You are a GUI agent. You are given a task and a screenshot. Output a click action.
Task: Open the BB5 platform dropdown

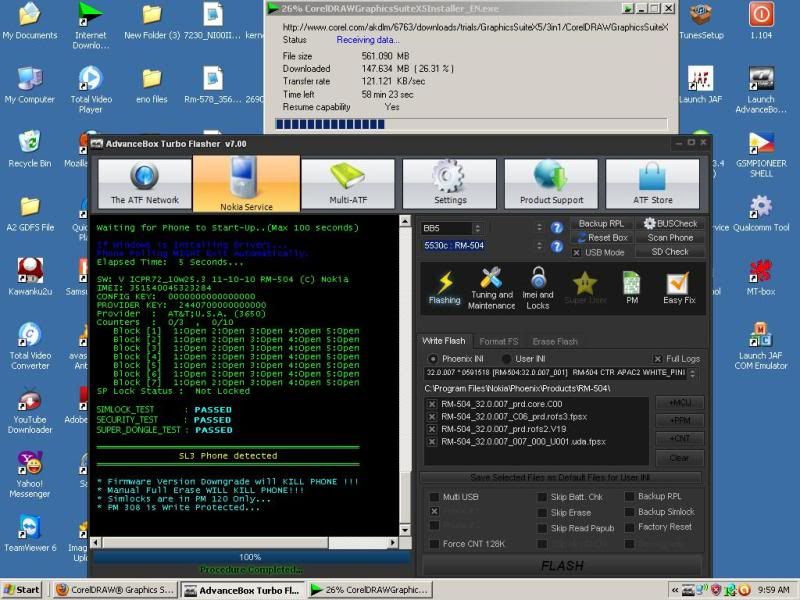coord(478,228)
